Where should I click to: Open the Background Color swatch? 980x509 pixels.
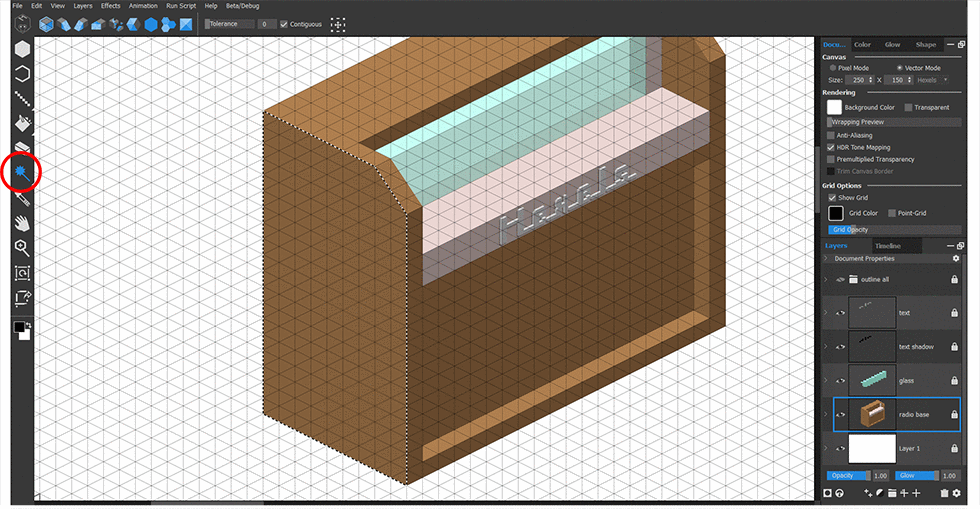(834, 107)
